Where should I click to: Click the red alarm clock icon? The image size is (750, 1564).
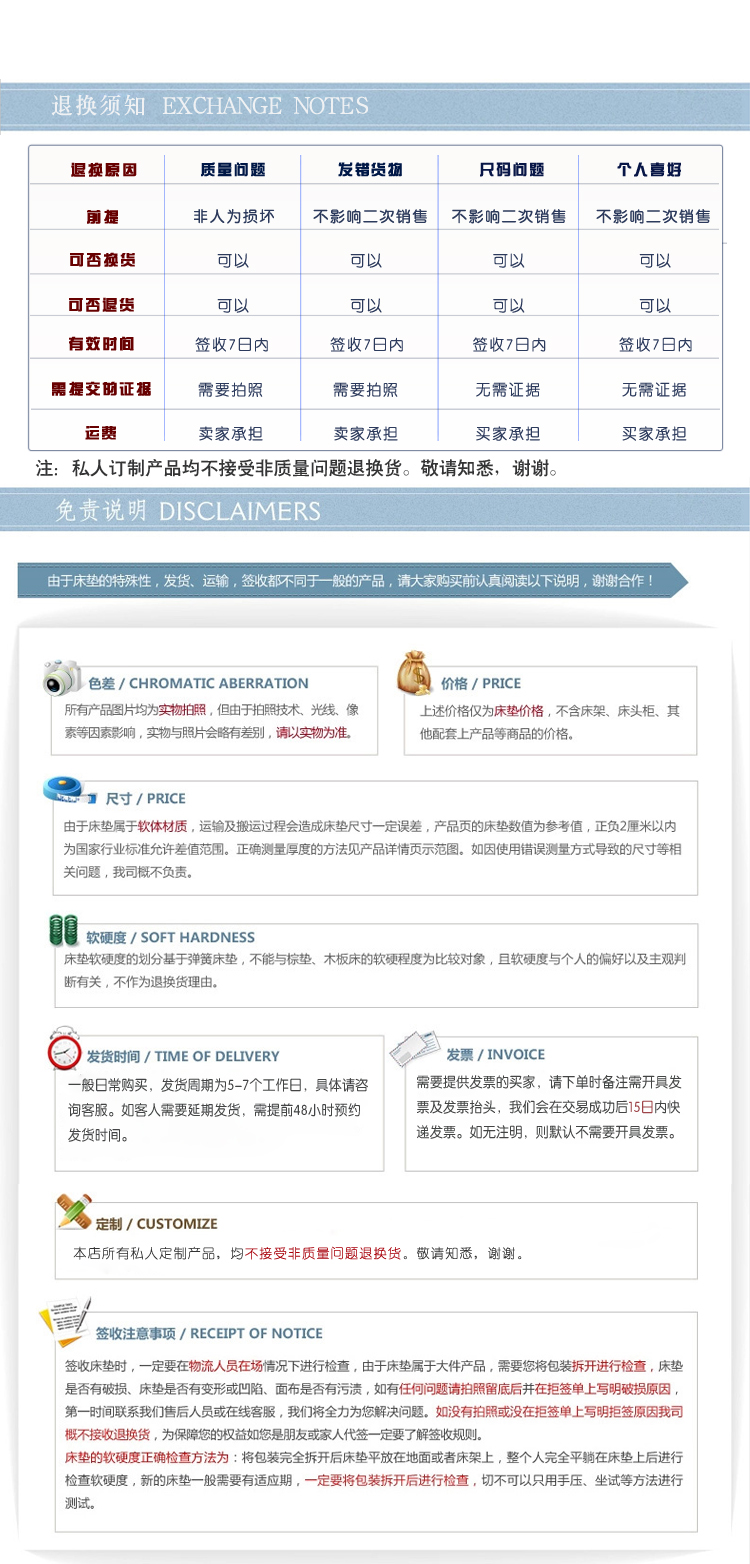tap(65, 1051)
